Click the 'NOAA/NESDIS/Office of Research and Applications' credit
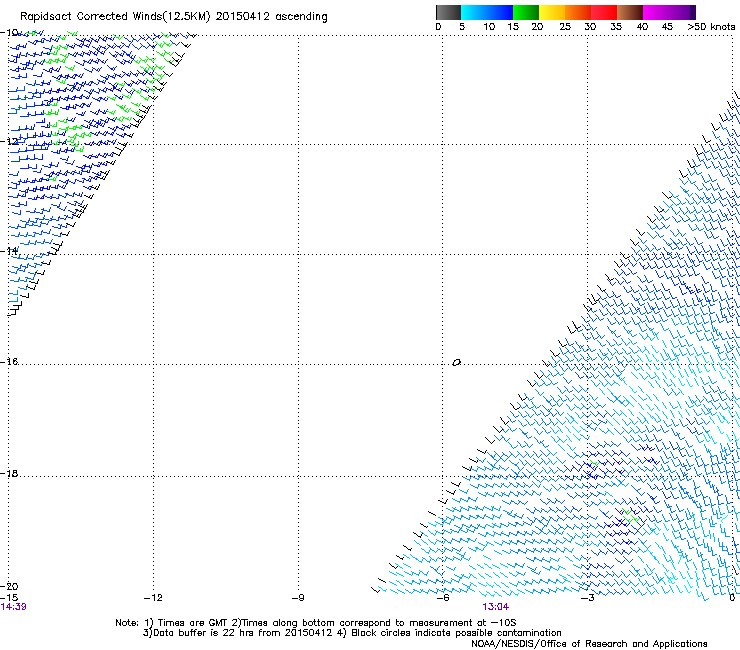 (x=589, y=644)
